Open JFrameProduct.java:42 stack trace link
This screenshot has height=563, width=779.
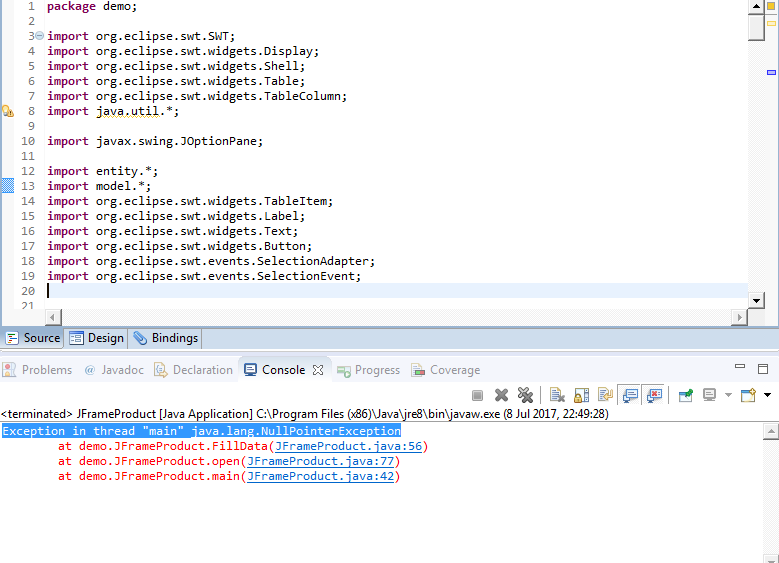(x=320, y=476)
